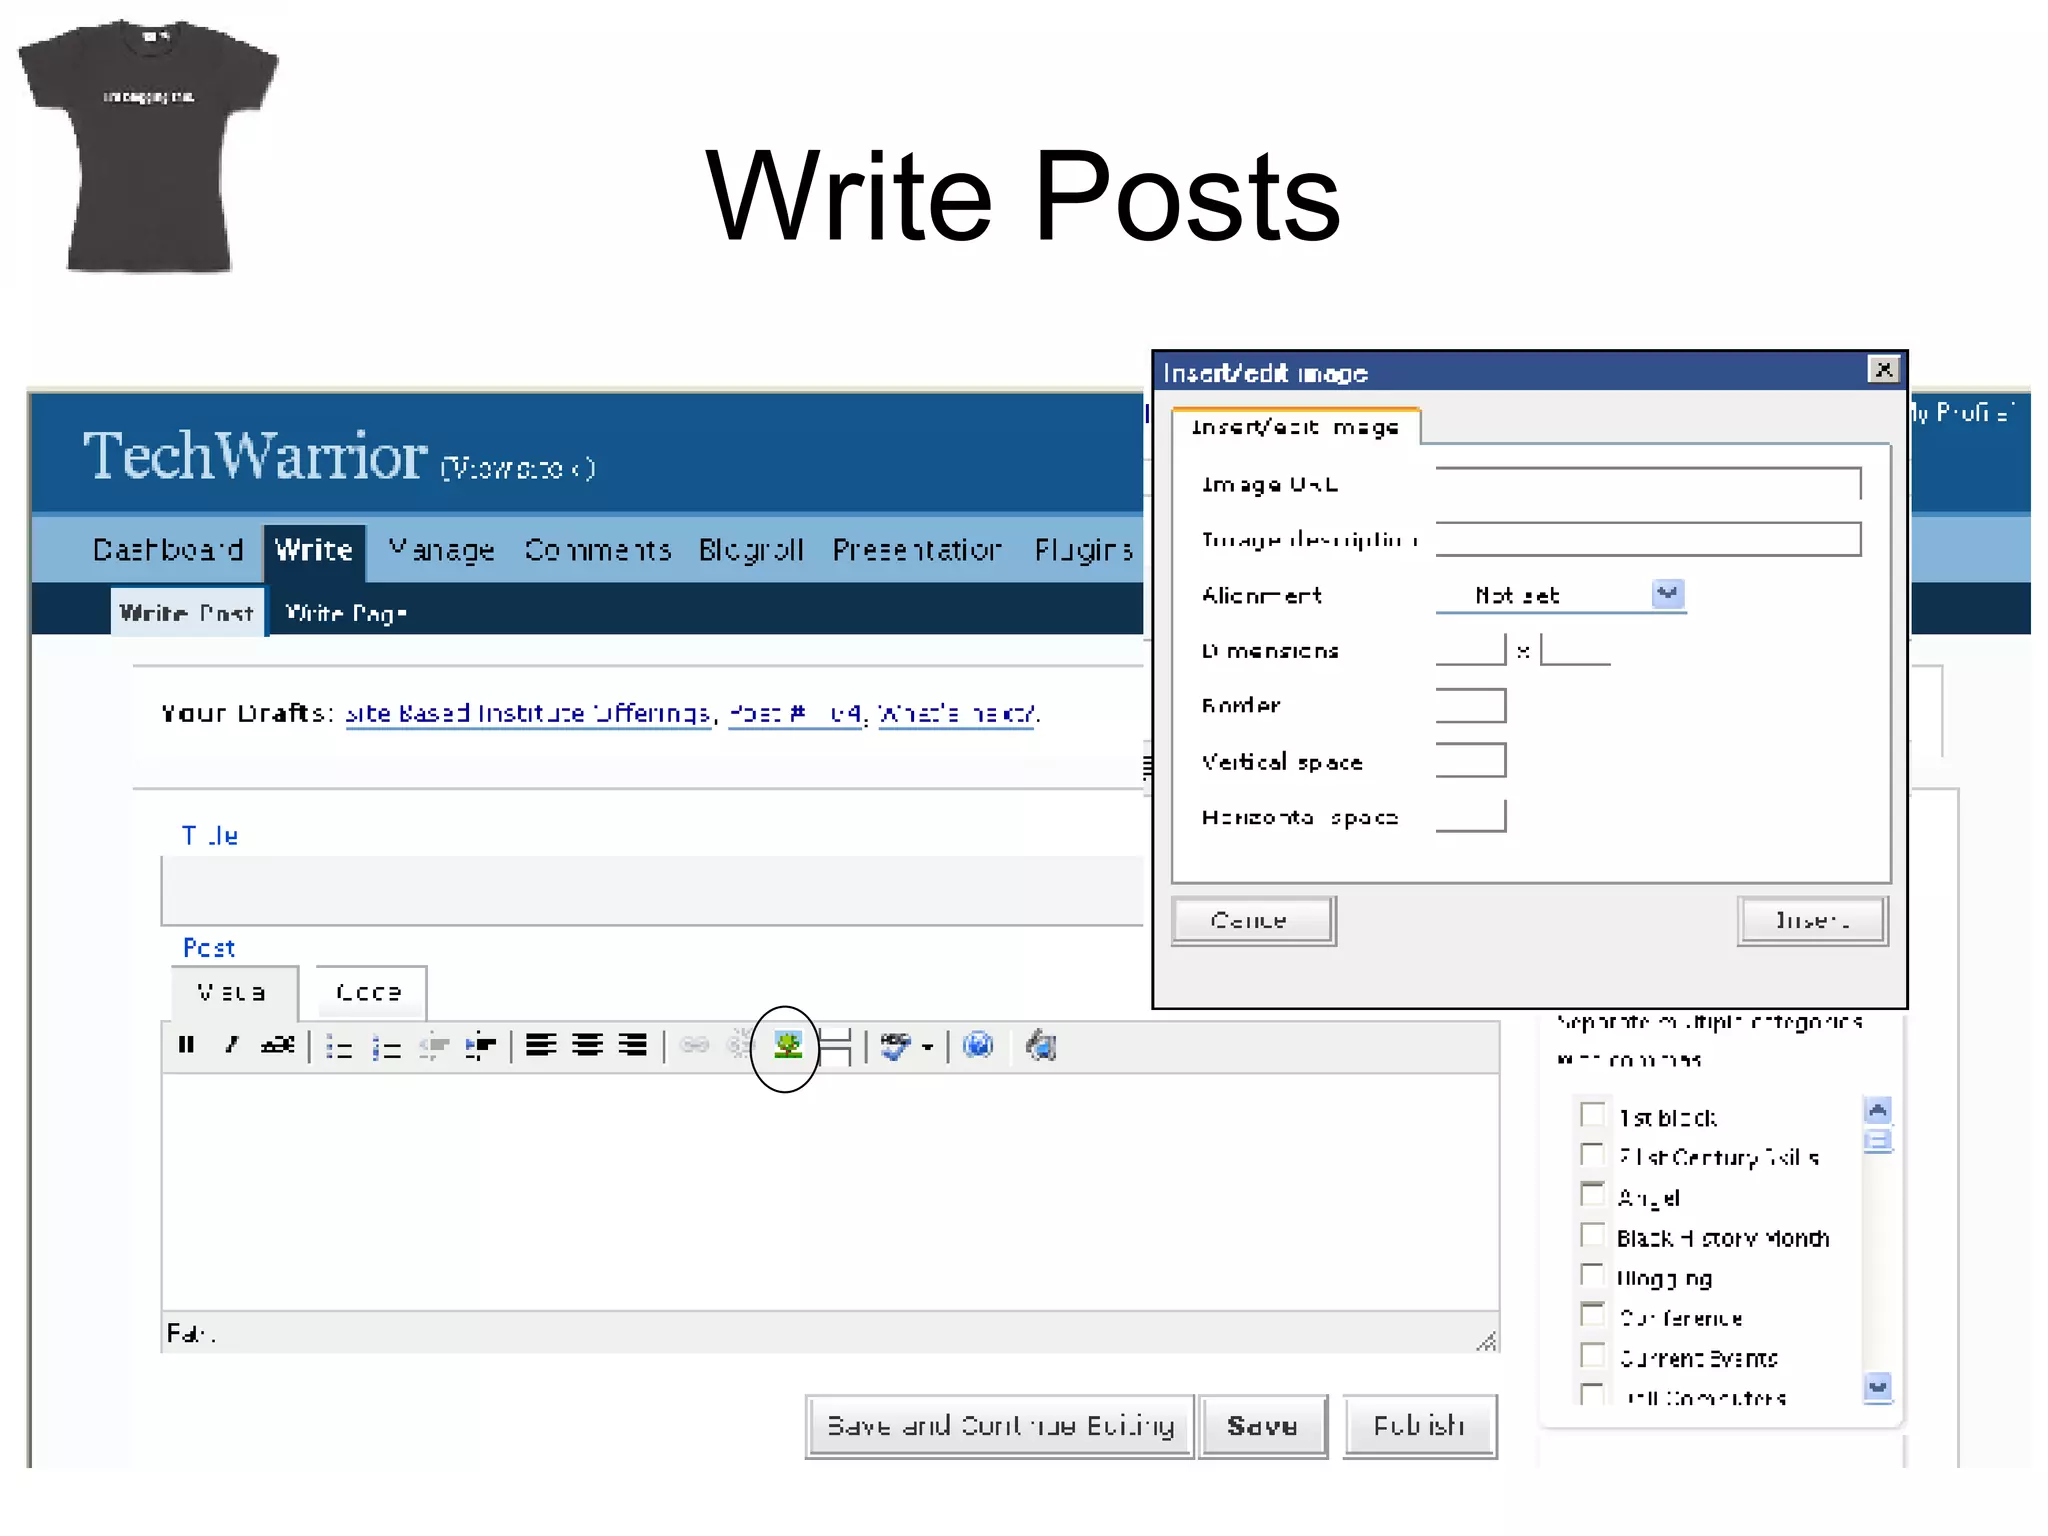
Task: Insert a bulleted unordered list
Action: (x=339, y=1047)
